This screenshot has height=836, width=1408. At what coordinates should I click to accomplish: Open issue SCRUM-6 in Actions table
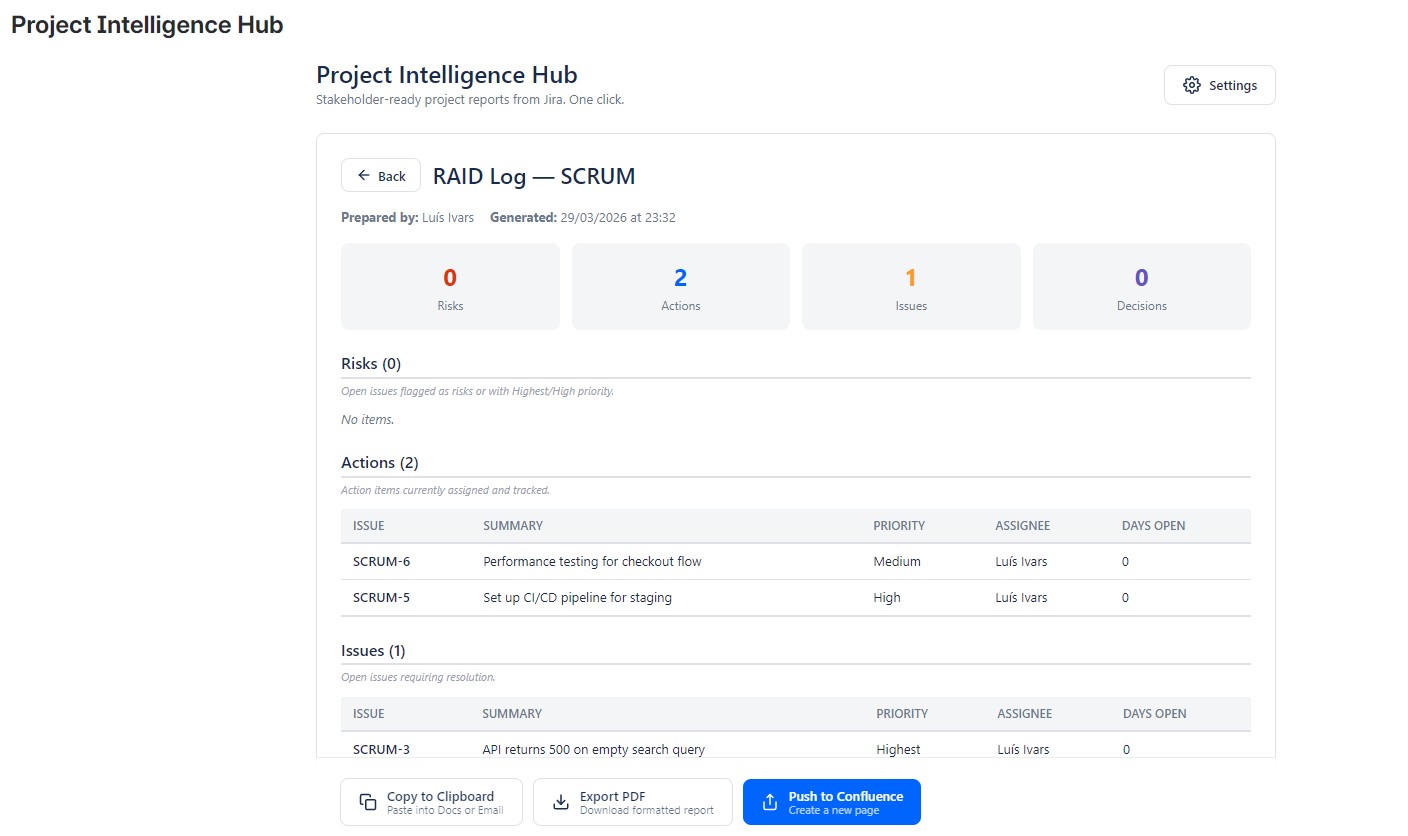(x=381, y=562)
